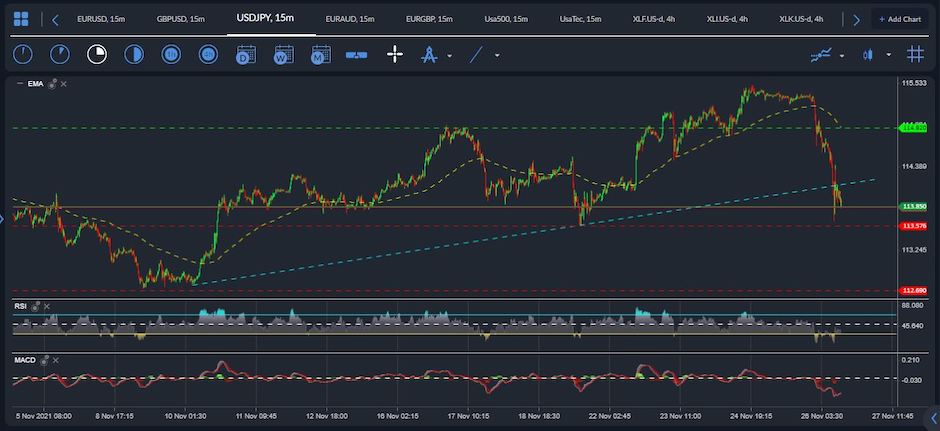
Task: Select the compass drawing tools icon
Action: 429,55
